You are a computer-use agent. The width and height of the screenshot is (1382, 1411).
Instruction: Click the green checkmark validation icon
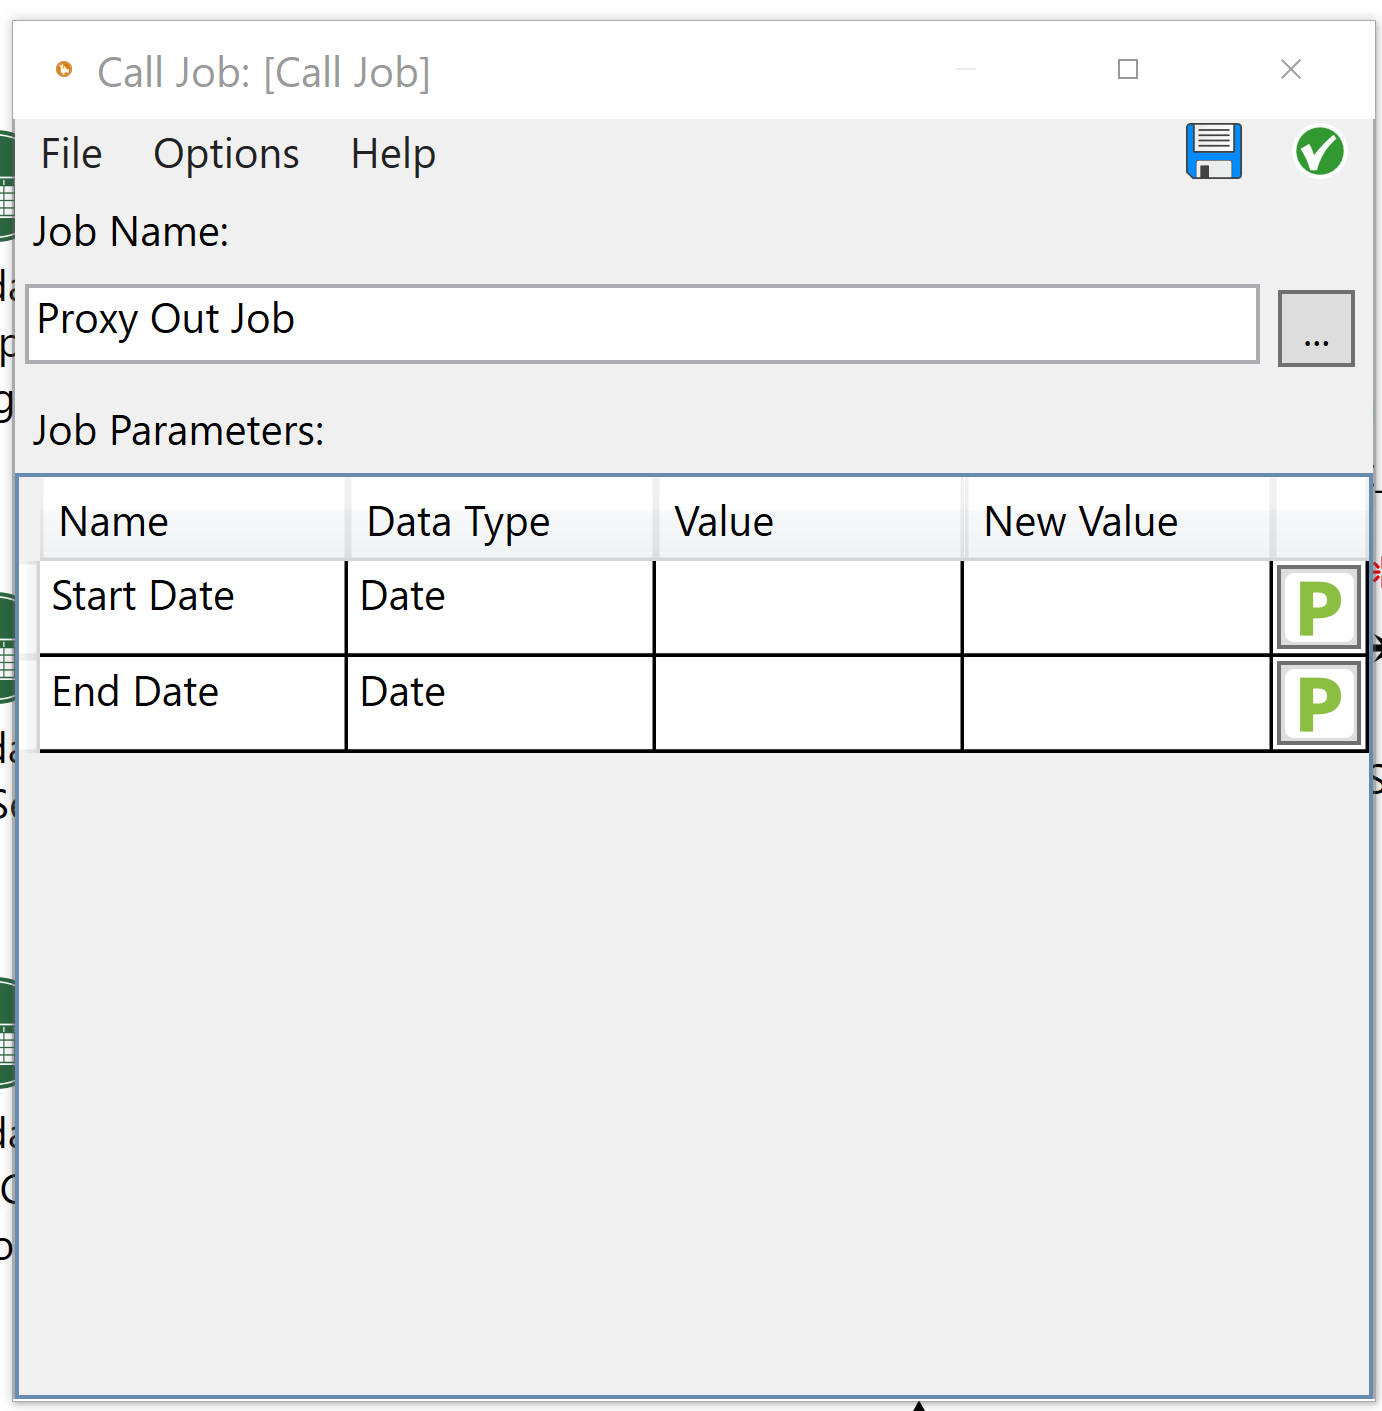(1318, 151)
